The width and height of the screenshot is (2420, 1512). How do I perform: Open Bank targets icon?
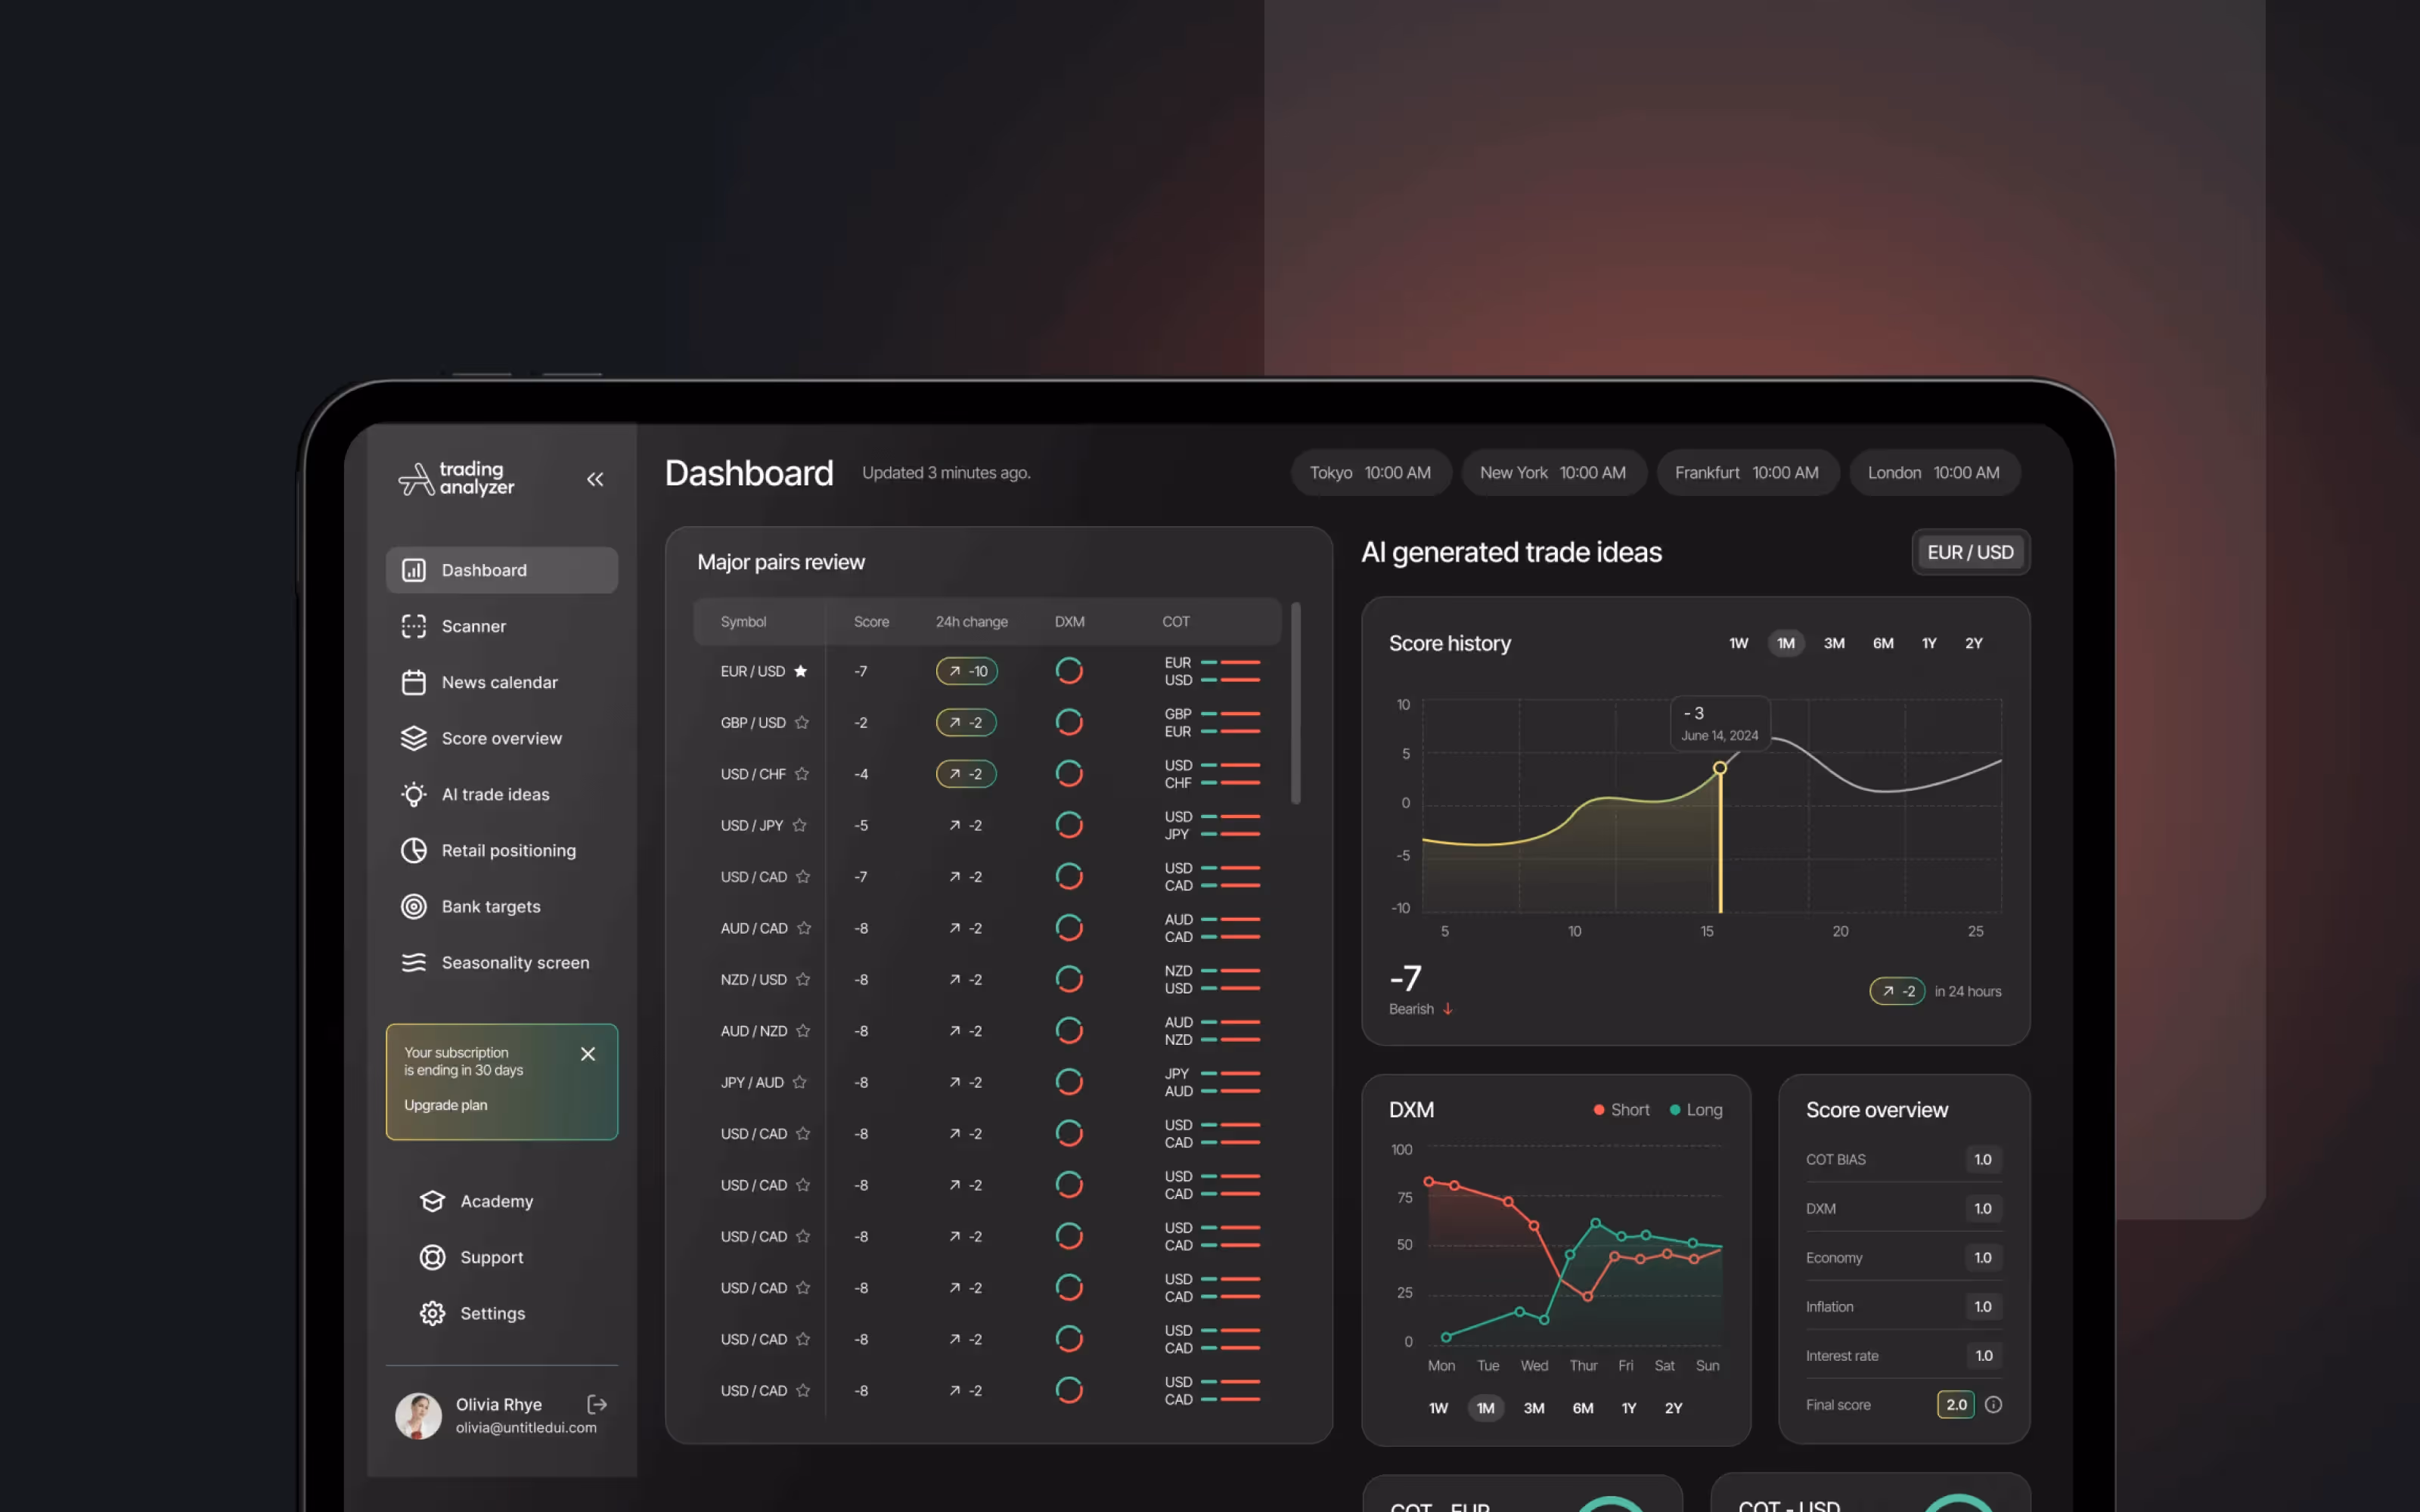click(x=414, y=906)
